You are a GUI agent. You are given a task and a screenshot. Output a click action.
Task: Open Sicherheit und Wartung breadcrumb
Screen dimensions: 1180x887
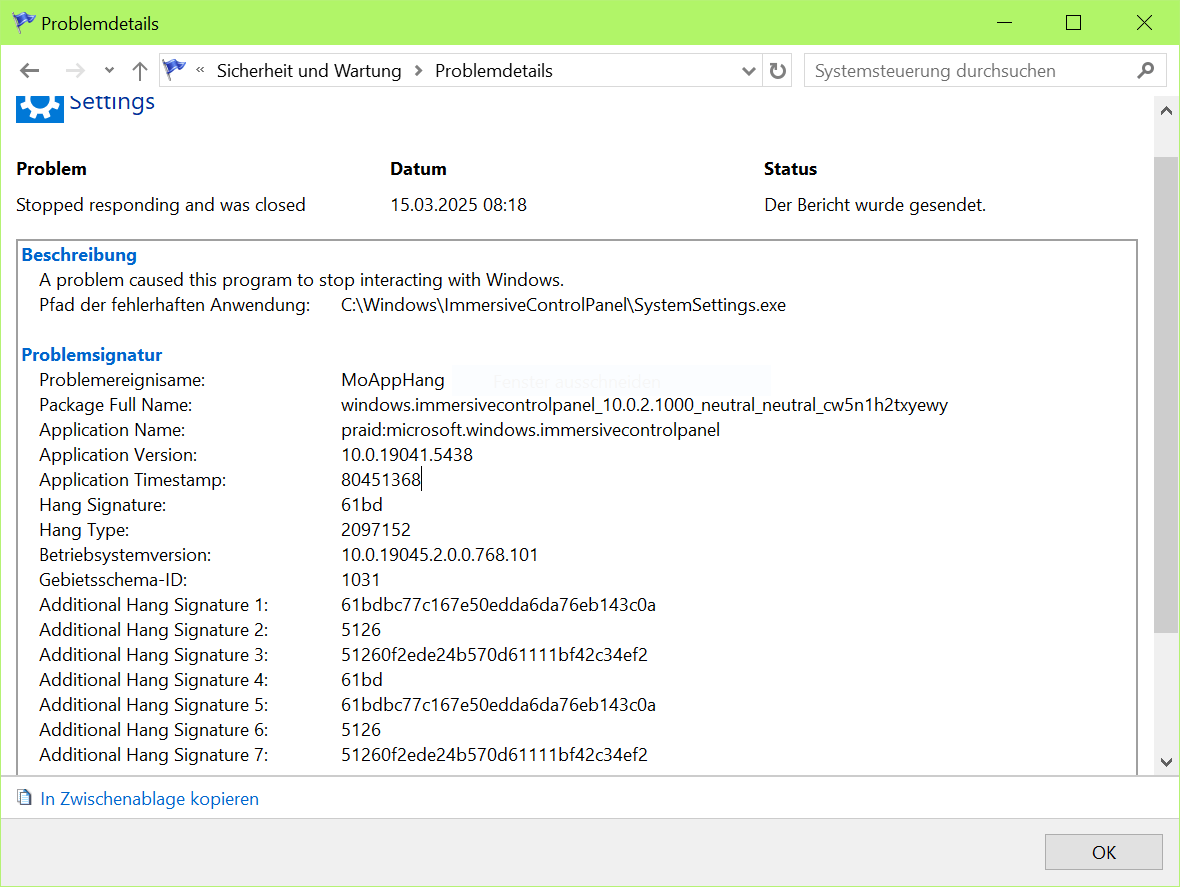coord(309,71)
